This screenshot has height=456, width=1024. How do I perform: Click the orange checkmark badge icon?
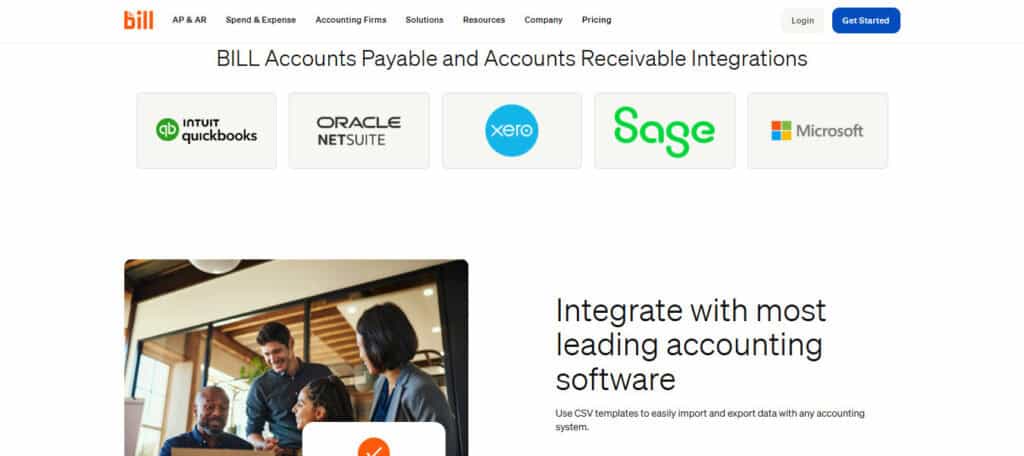click(x=374, y=447)
